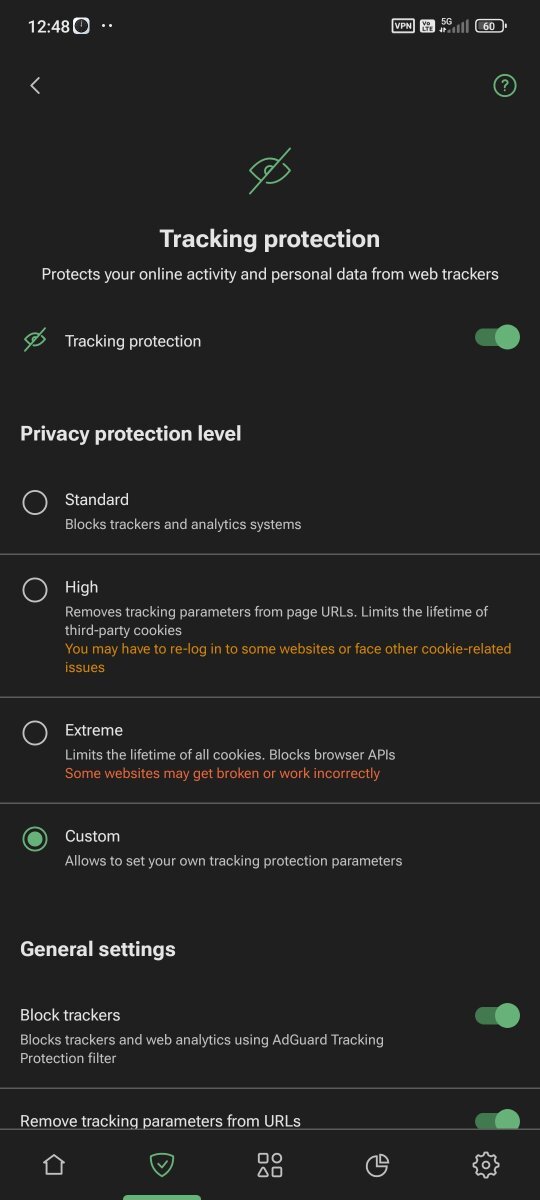Tap the VPN status bar indicator
Image resolution: width=540 pixels, height=1200 pixels.
pos(402,26)
